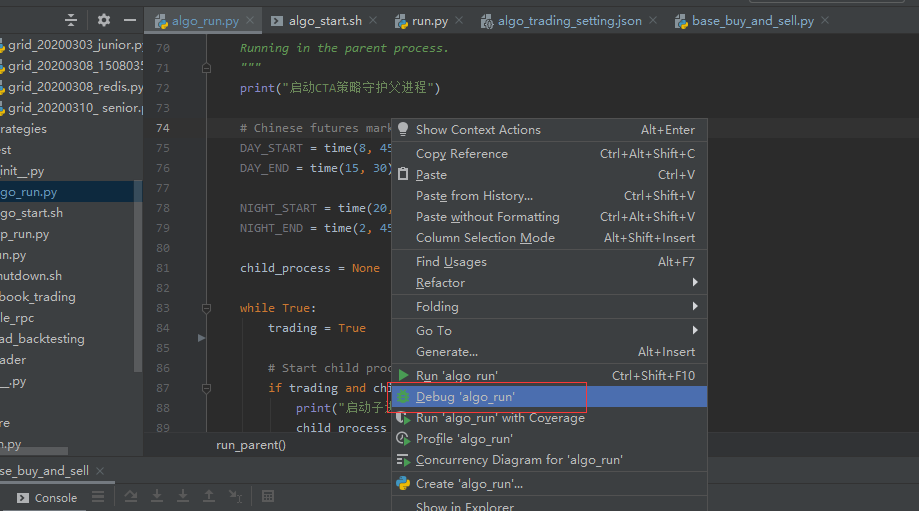Screen dimensions: 919x511
Task: Select Find Usages
Action: click(549, 261)
